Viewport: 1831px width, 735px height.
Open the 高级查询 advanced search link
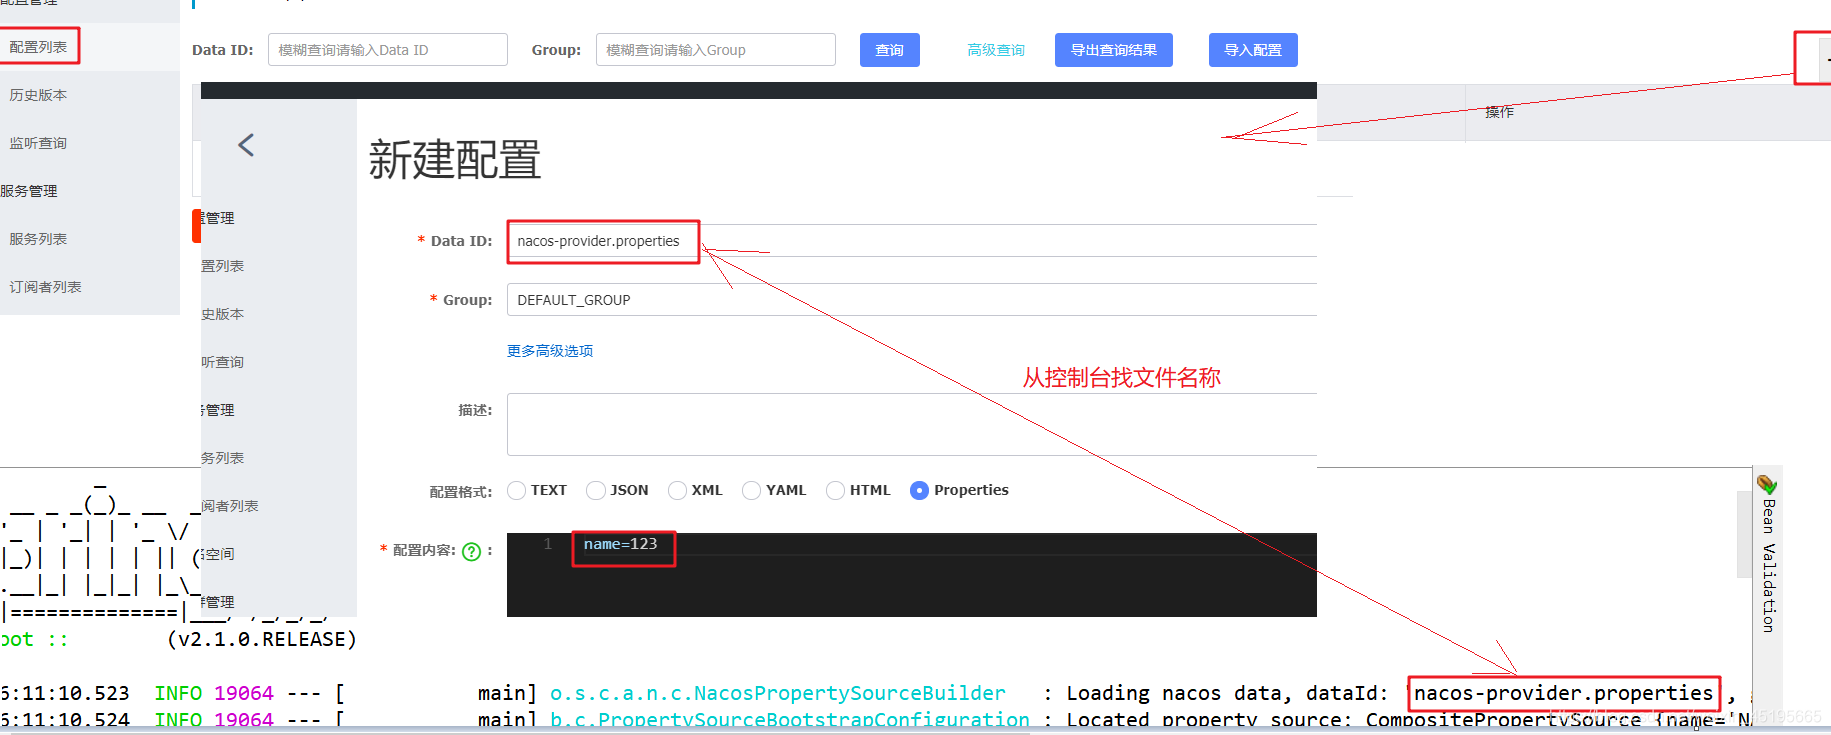(996, 50)
